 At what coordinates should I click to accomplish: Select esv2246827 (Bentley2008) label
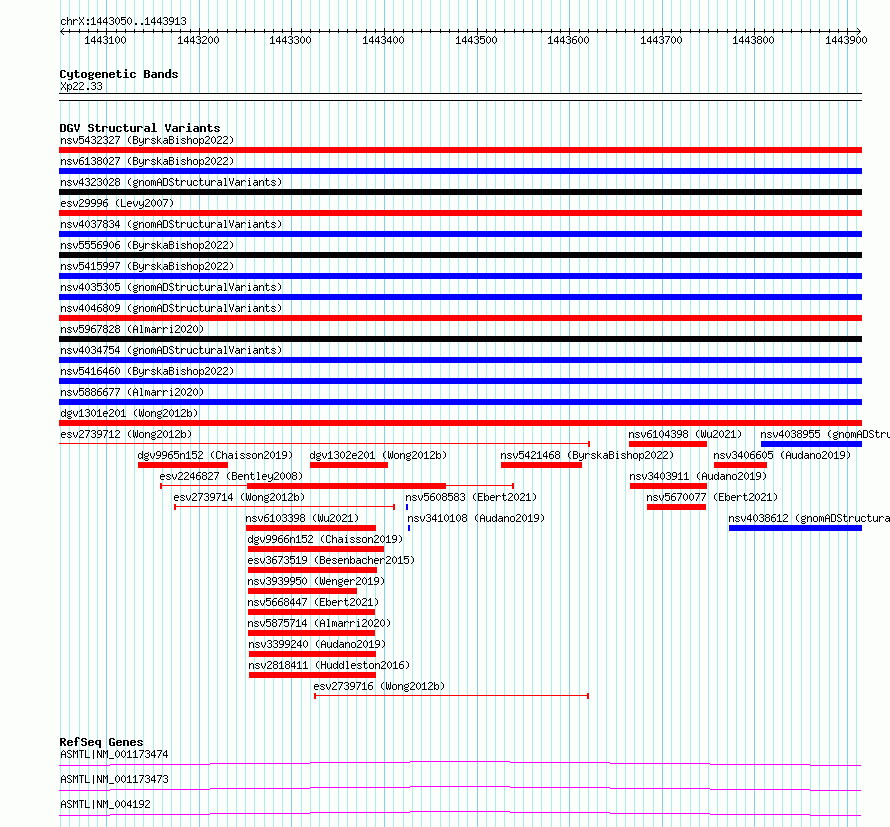[231, 476]
